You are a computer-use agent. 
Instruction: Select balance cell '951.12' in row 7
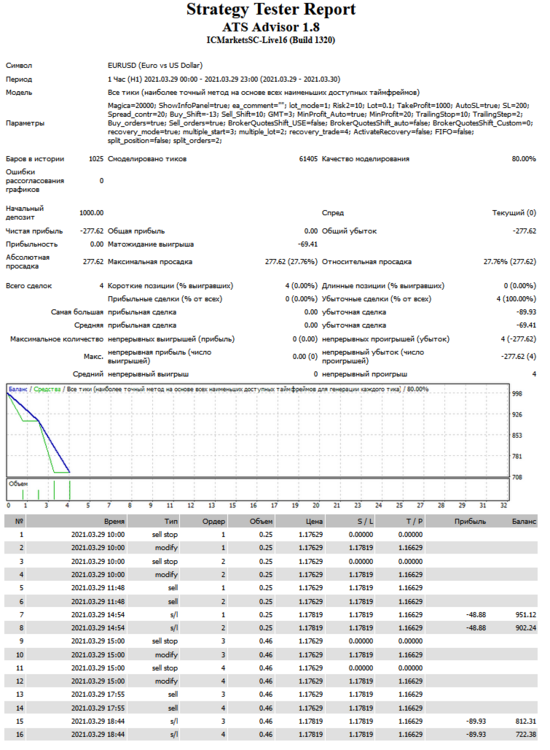[x=526, y=615]
